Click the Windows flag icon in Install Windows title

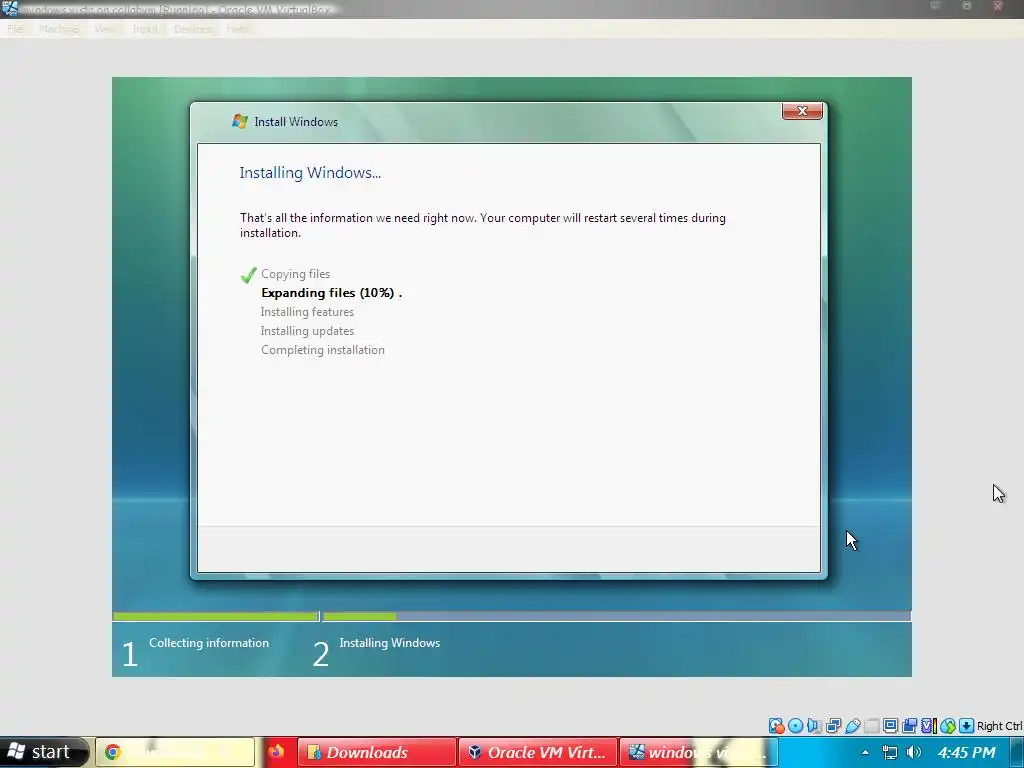(240, 121)
